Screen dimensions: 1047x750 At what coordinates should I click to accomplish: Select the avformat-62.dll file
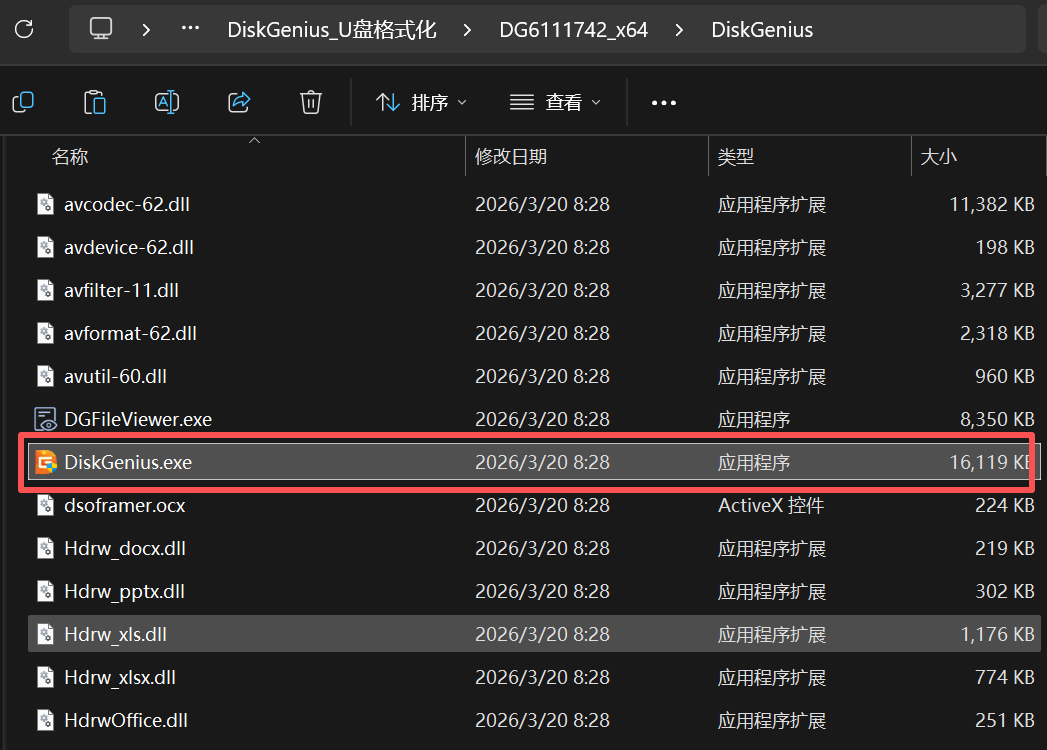pos(534,333)
